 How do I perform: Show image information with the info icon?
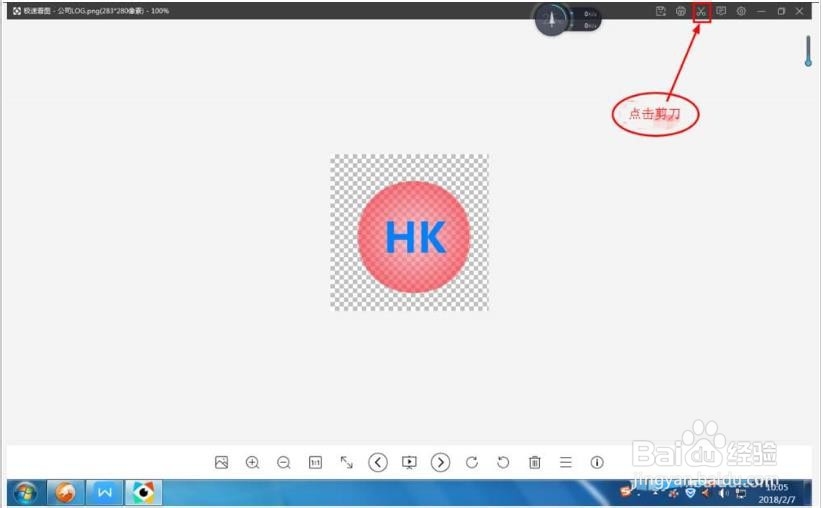pos(597,462)
